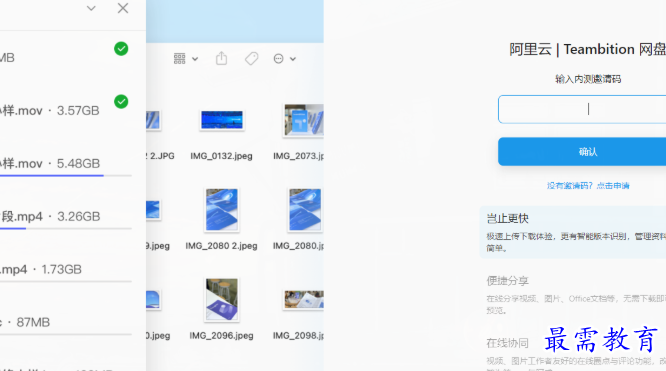
Task: Select the IMG_2080 2.jpeg thumbnail
Action: coord(222,210)
